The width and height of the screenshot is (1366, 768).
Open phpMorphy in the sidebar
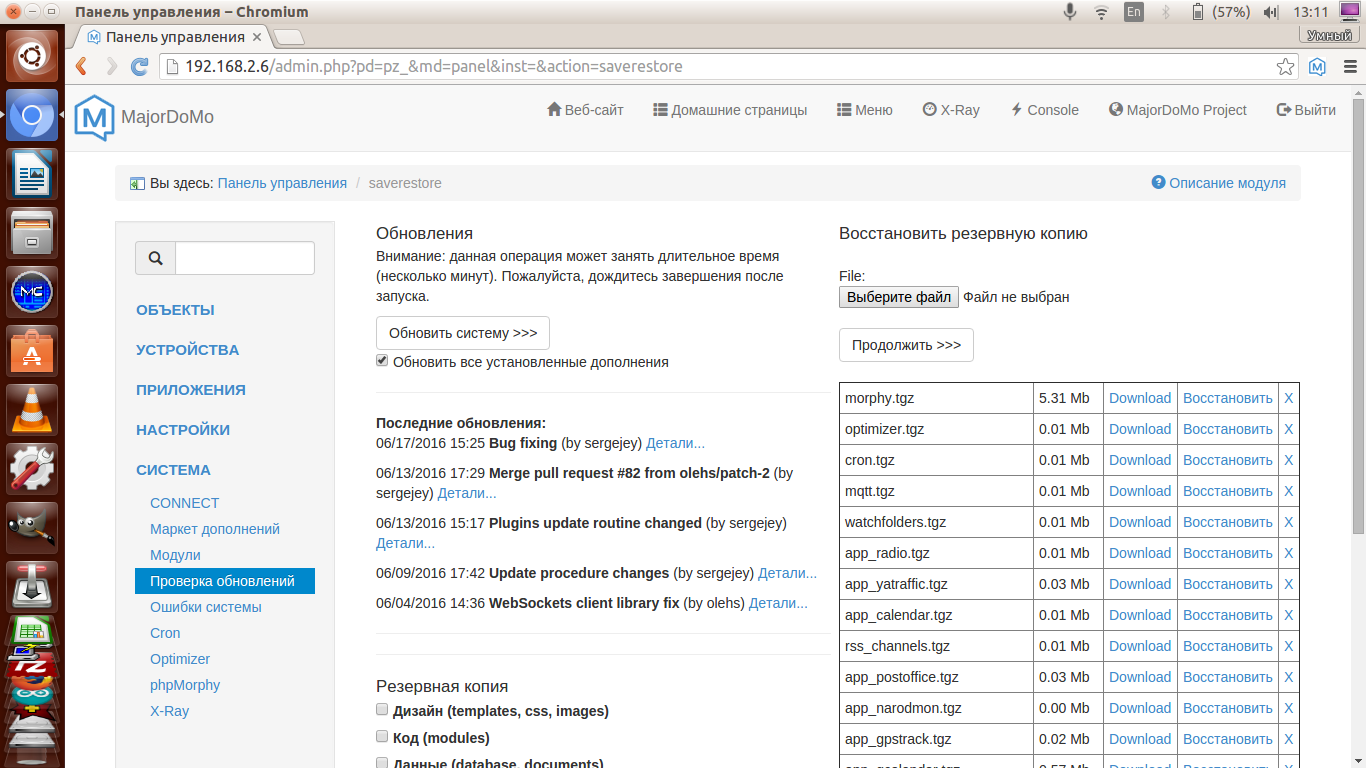(185, 685)
